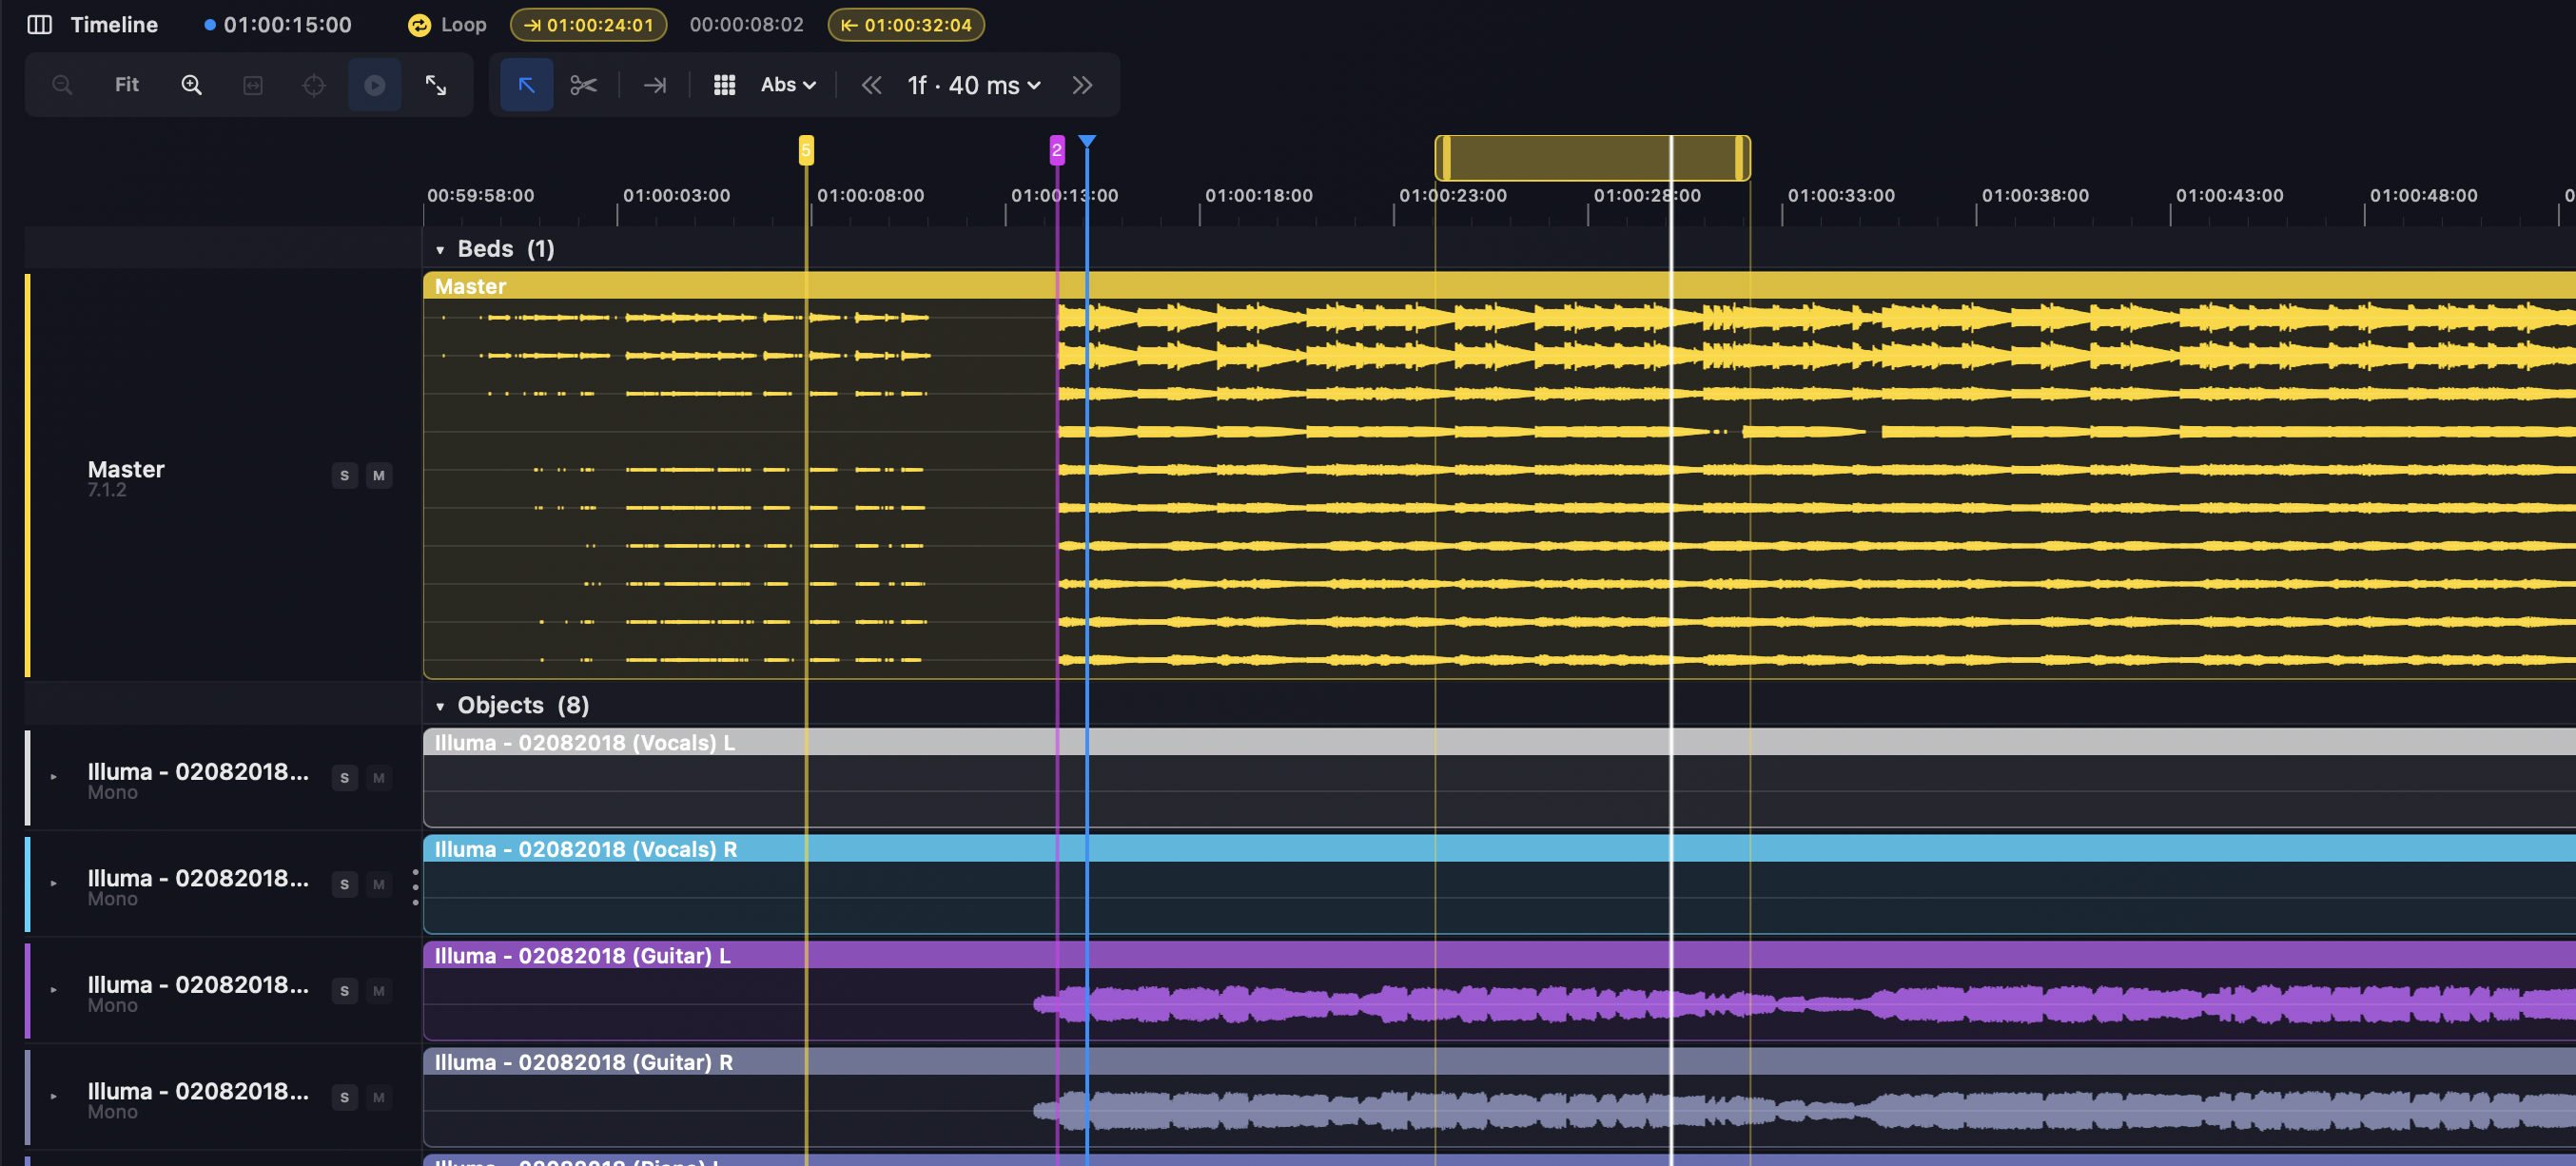Viewport: 2576px width, 1166px height.
Task: Click the Timeline panel title
Action: pos(114,25)
